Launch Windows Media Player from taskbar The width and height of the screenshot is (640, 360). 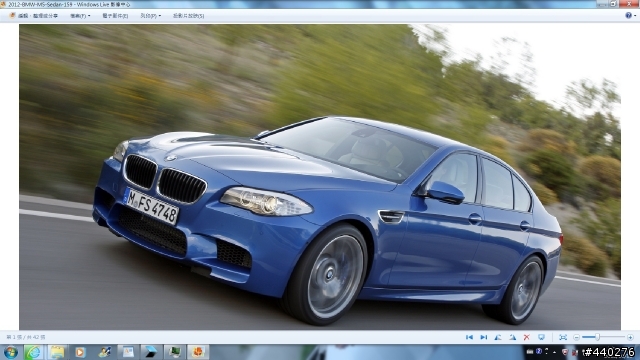click(x=80, y=352)
